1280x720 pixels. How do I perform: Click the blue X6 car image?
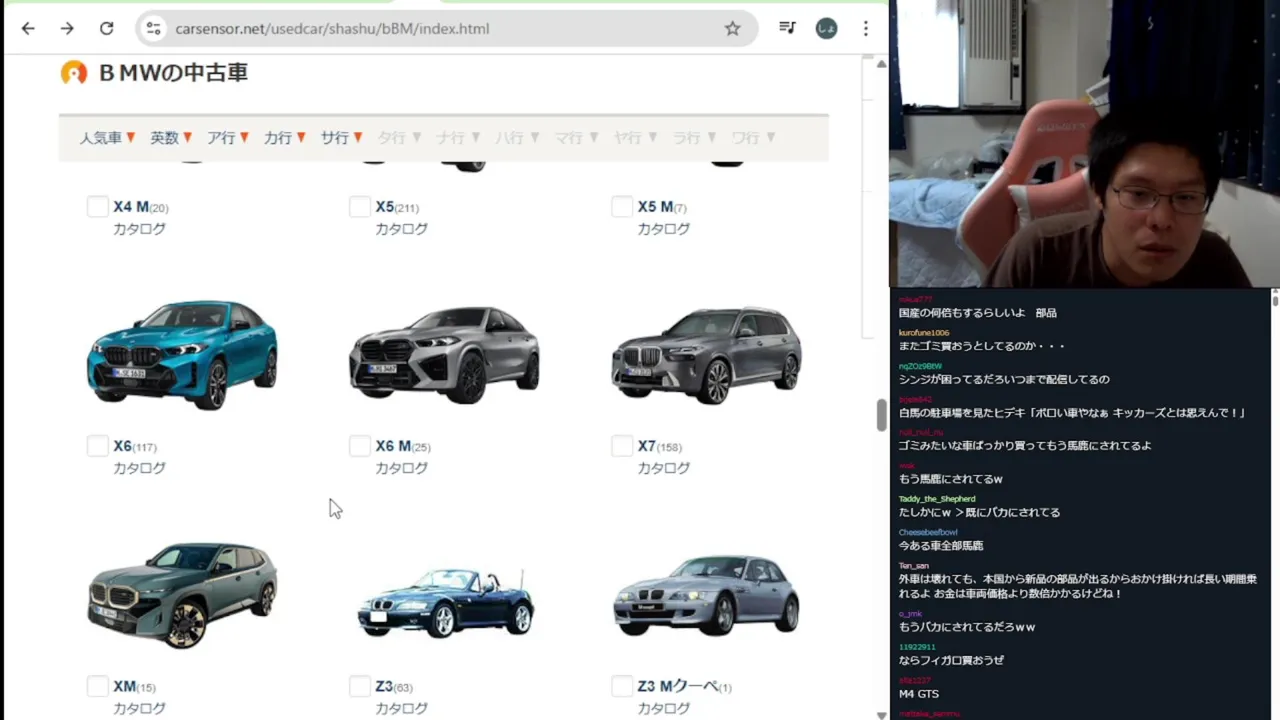[182, 354]
